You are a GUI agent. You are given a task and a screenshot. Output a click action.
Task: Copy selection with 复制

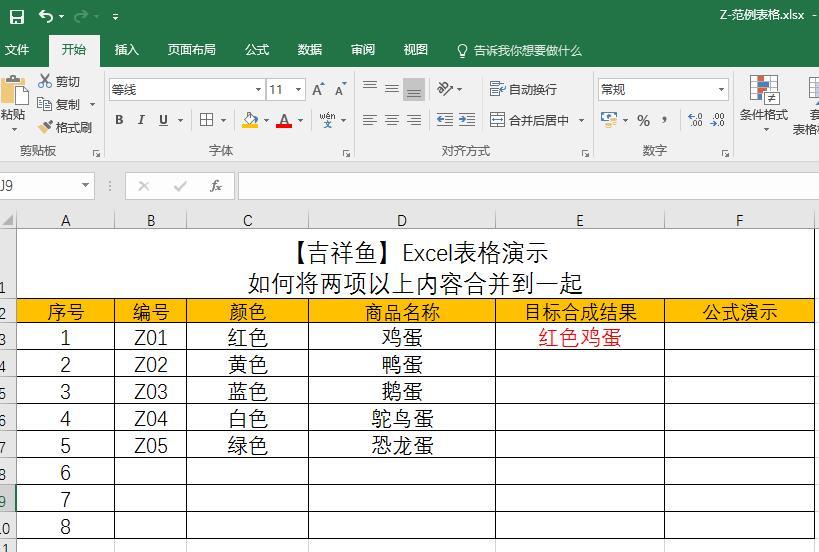tap(58, 104)
